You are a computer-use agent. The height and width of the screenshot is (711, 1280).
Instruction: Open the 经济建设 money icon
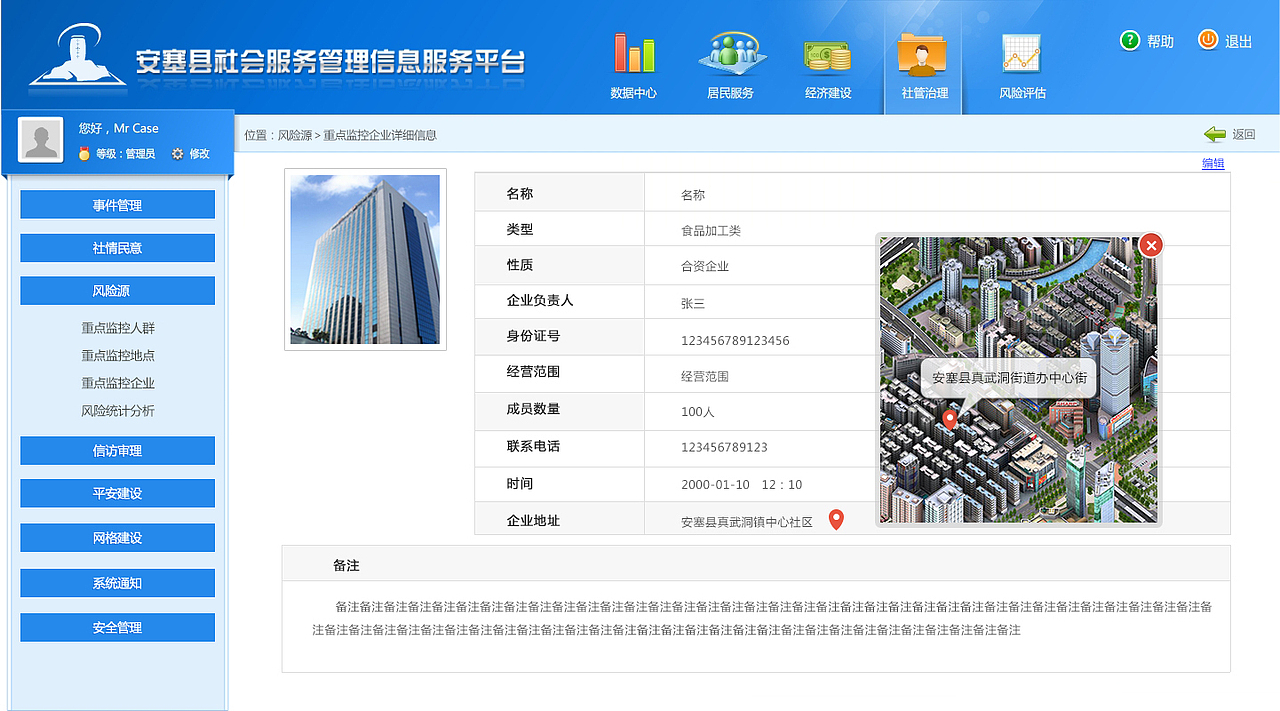pyautogui.click(x=827, y=55)
